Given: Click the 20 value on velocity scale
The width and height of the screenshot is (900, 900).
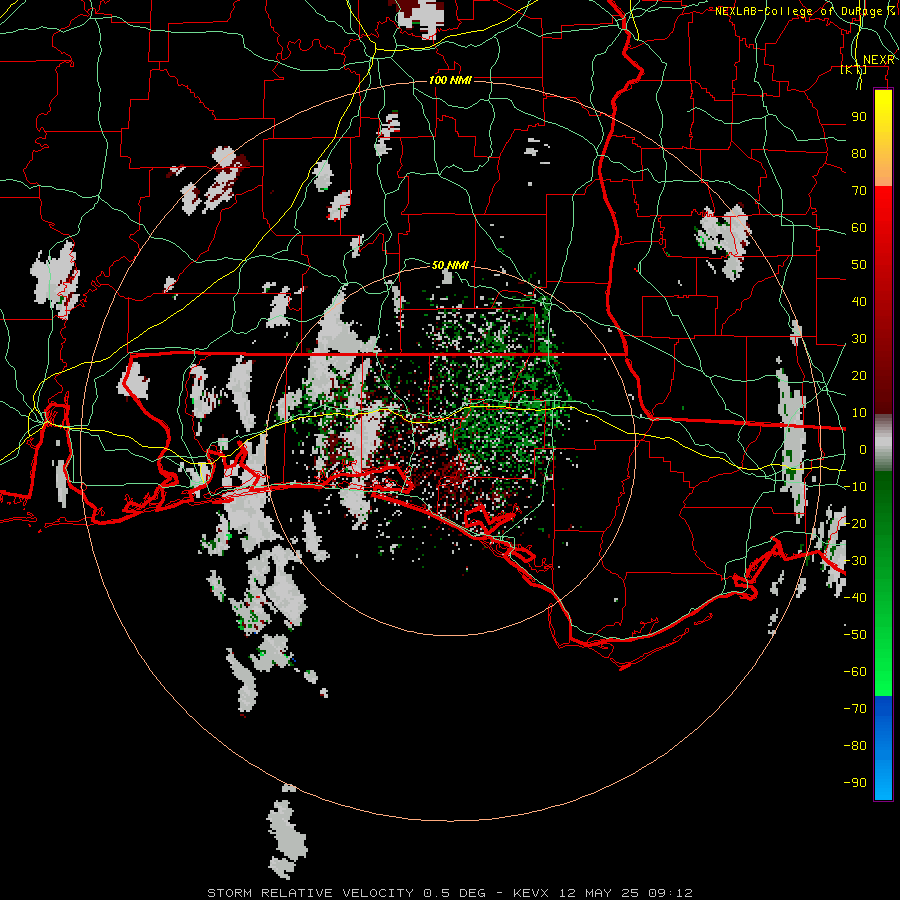Looking at the screenshot, I should click(859, 376).
